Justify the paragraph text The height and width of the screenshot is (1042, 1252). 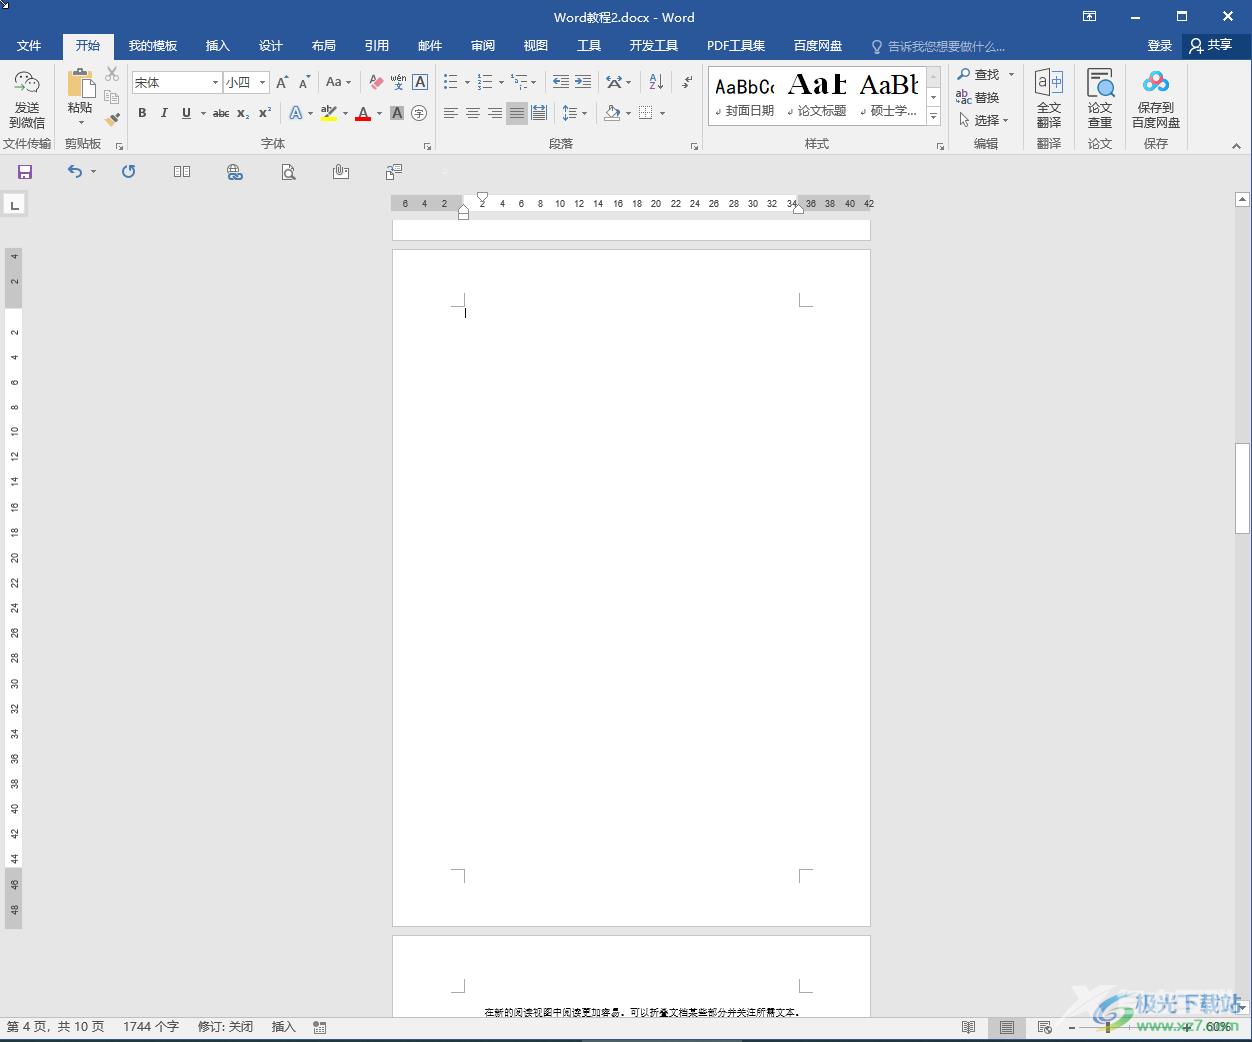point(517,113)
